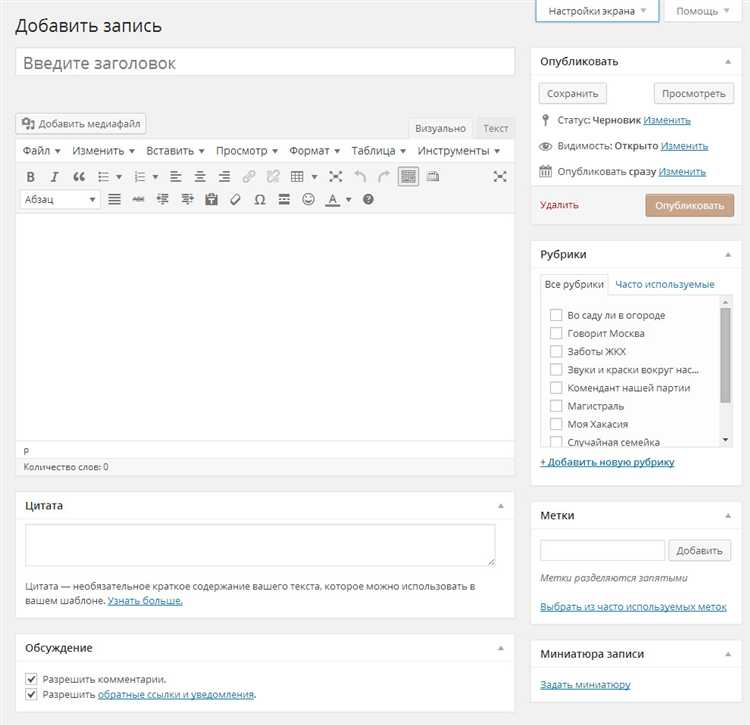Collapse the 'Рубрики' panel
750x725 pixels.
point(728,255)
